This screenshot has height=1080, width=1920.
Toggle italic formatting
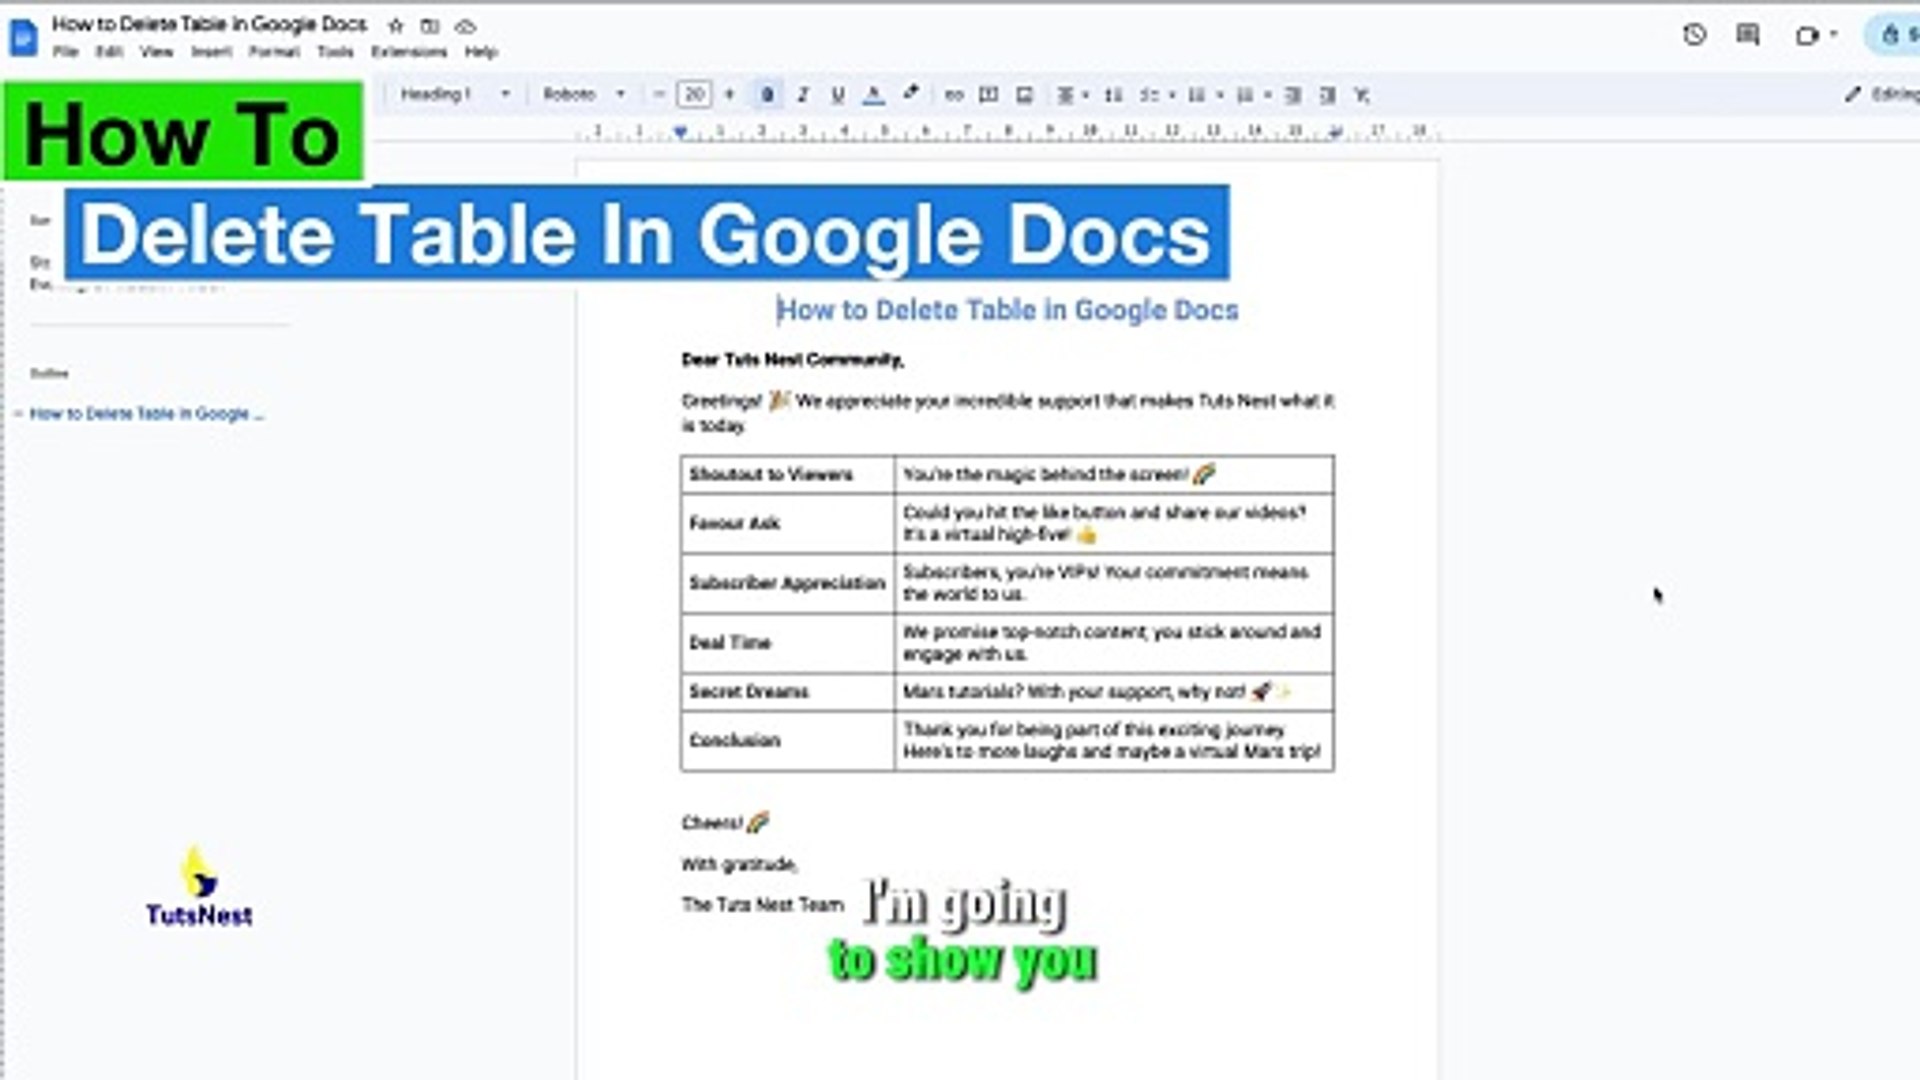click(802, 95)
